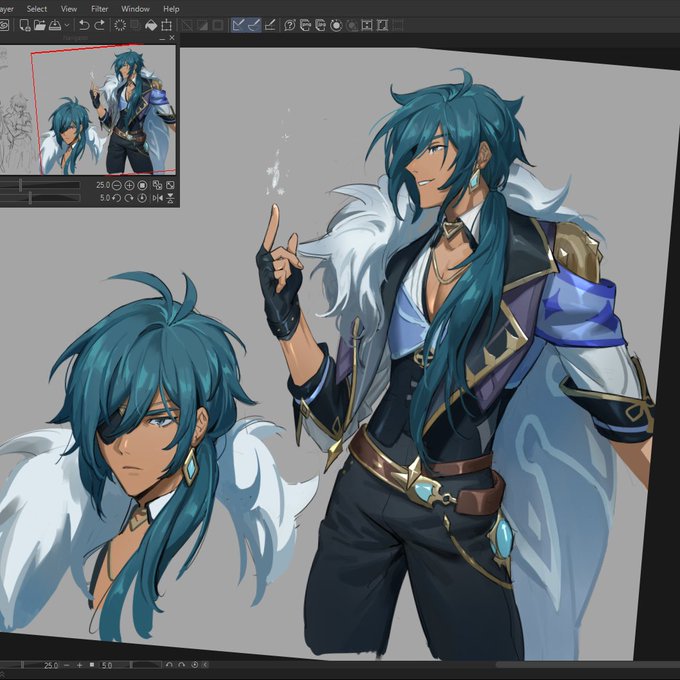Click the second speech-bubble toolbar icon
The image size is (680, 680).
coord(320,25)
